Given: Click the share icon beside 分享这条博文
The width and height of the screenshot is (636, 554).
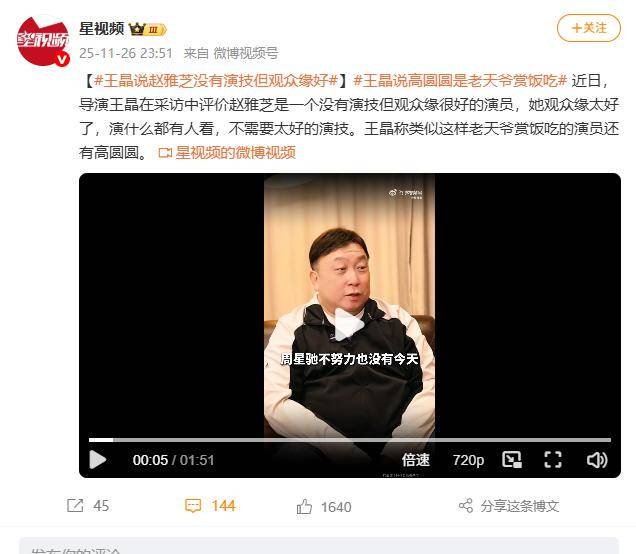Looking at the screenshot, I should point(466,506).
